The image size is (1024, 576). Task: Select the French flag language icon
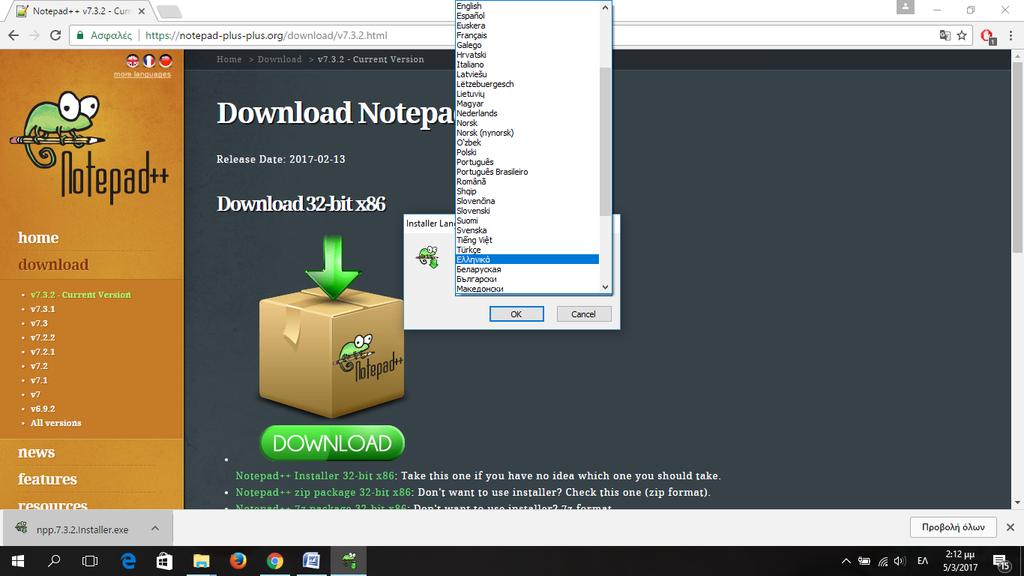[x=150, y=61]
